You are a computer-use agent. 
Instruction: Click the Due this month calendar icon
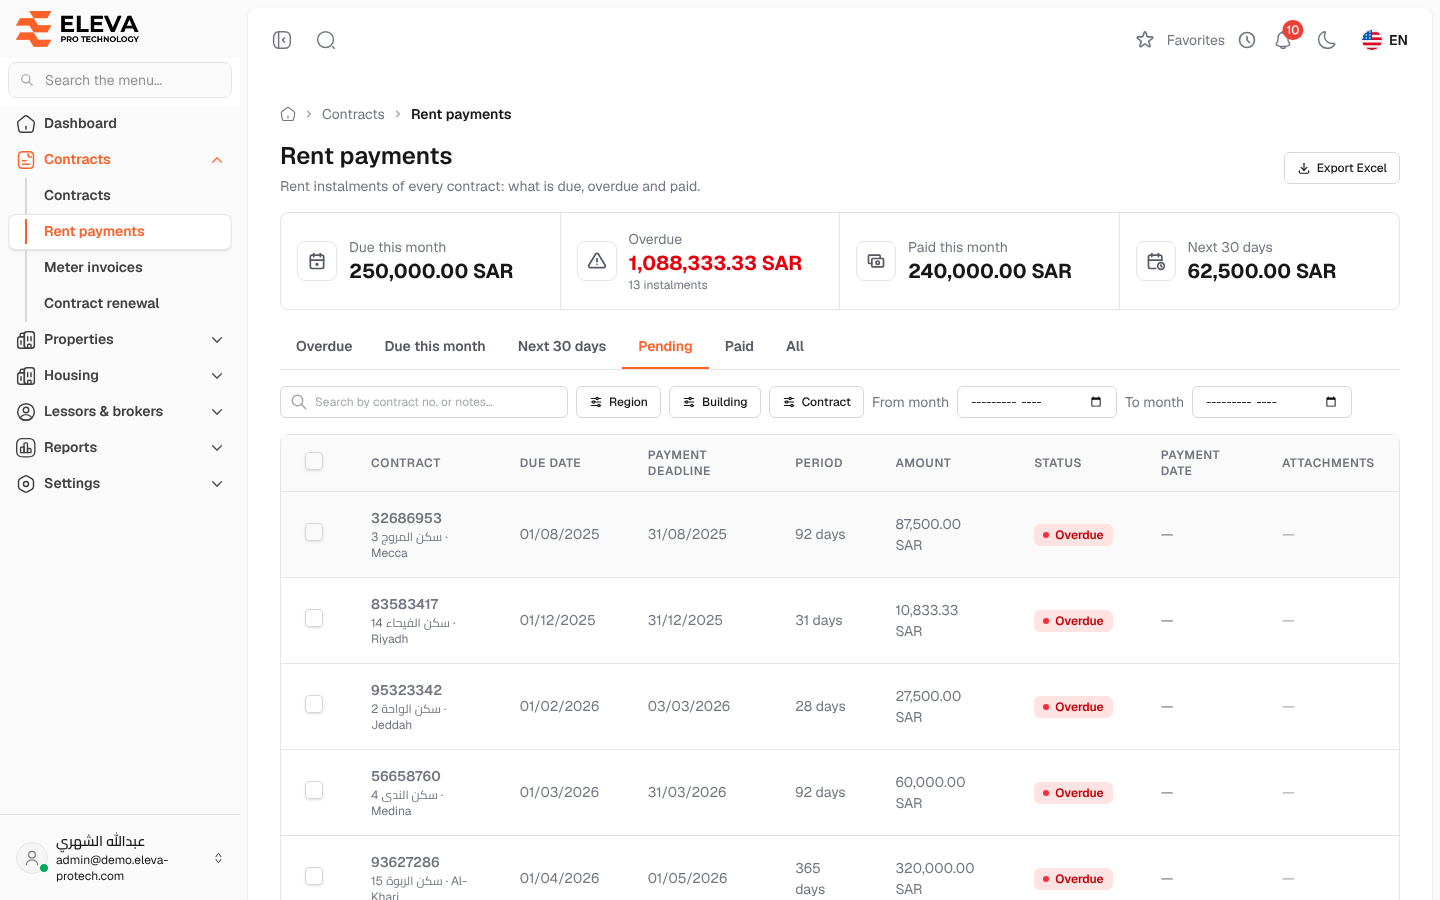coord(317,261)
